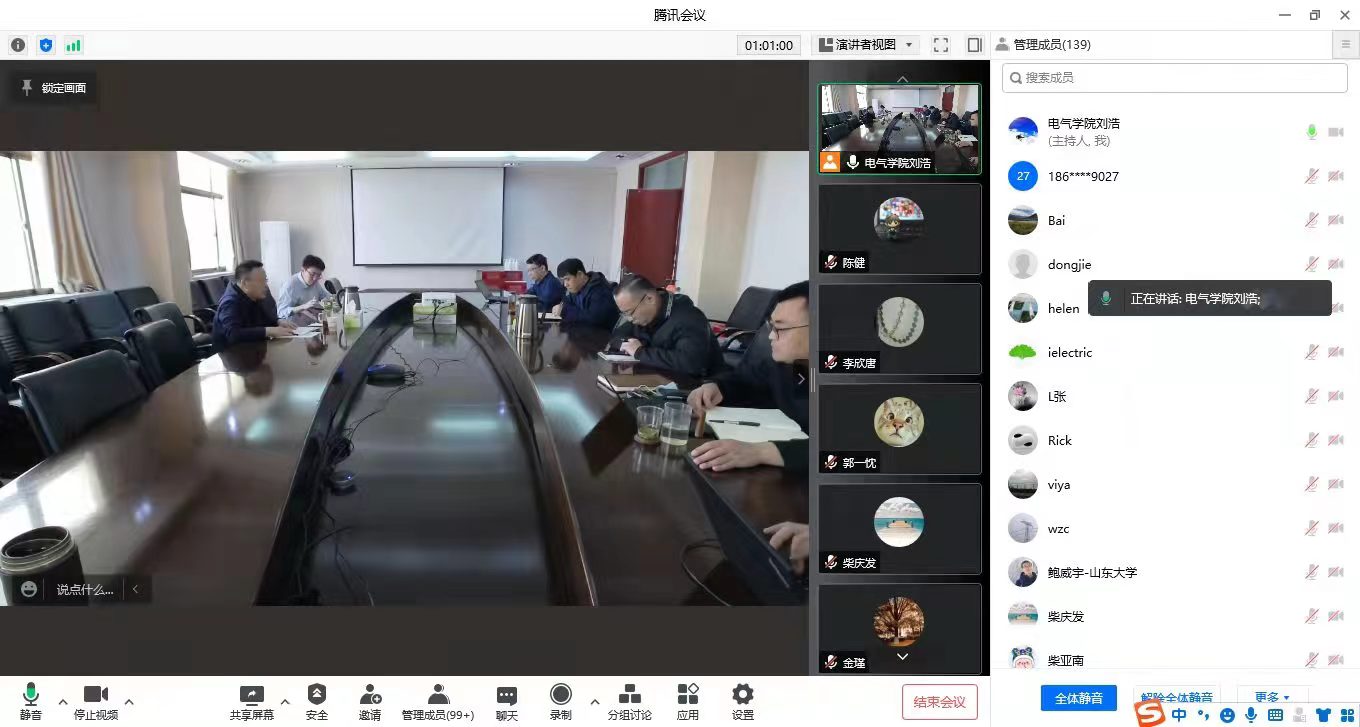Screen dimensions: 1360x727
Task: Click the share screen icon (共享屏幕)
Action: pos(251,695)
